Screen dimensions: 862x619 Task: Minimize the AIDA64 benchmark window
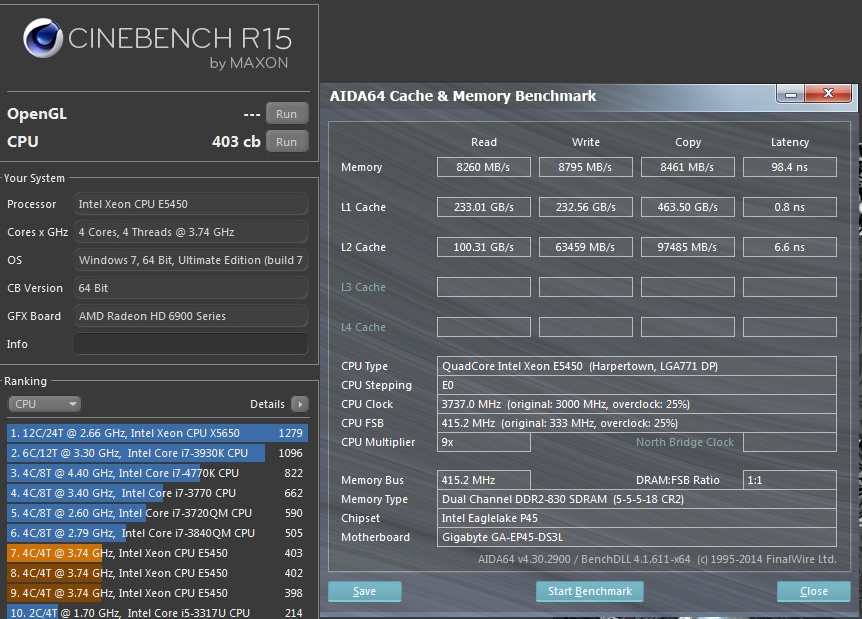click(791, 95)
